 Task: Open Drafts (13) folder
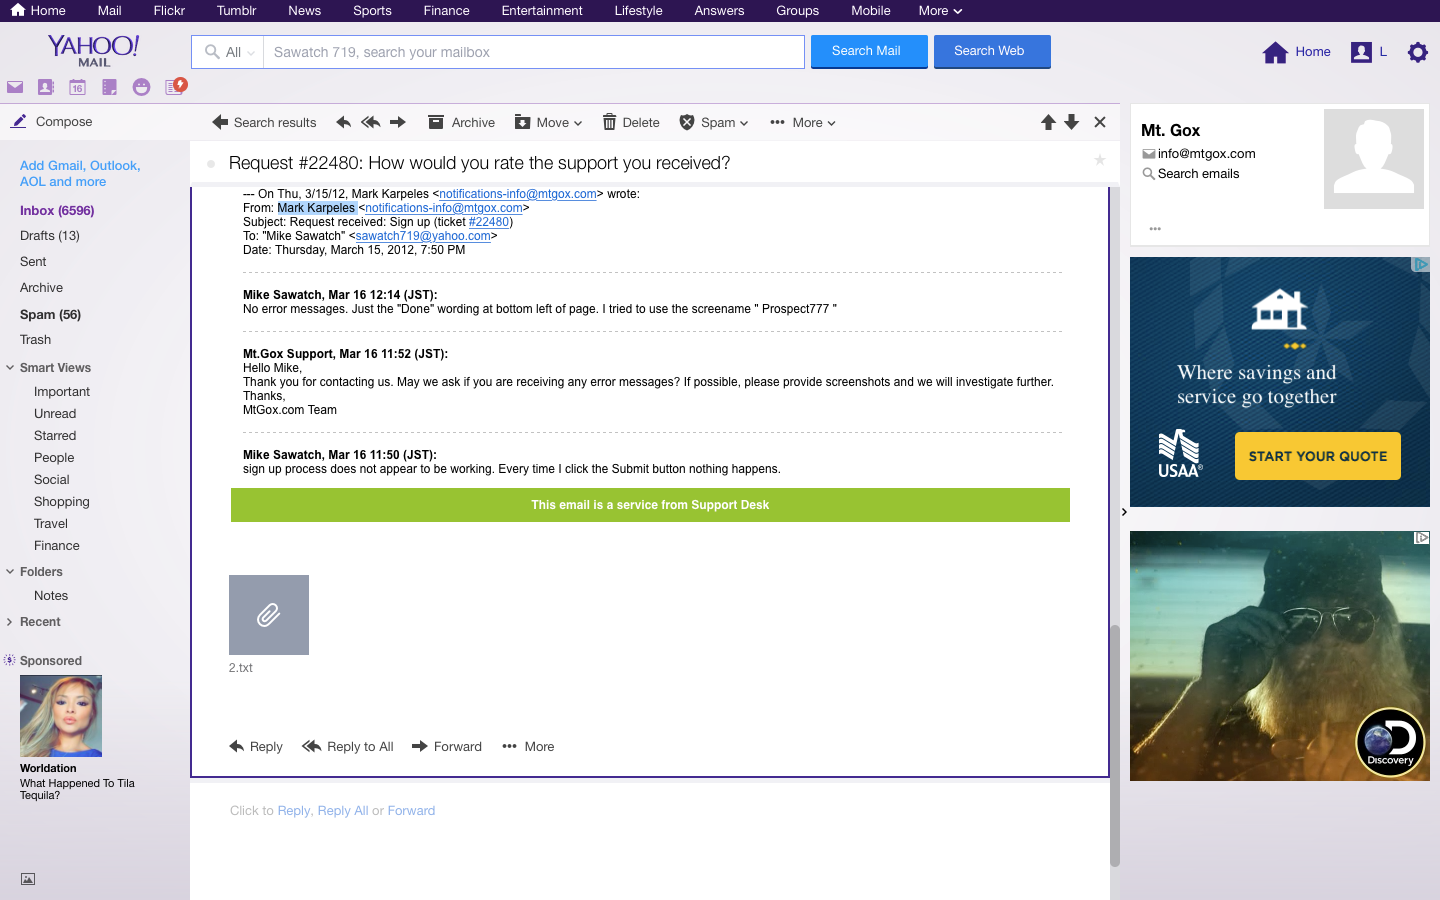50,236
